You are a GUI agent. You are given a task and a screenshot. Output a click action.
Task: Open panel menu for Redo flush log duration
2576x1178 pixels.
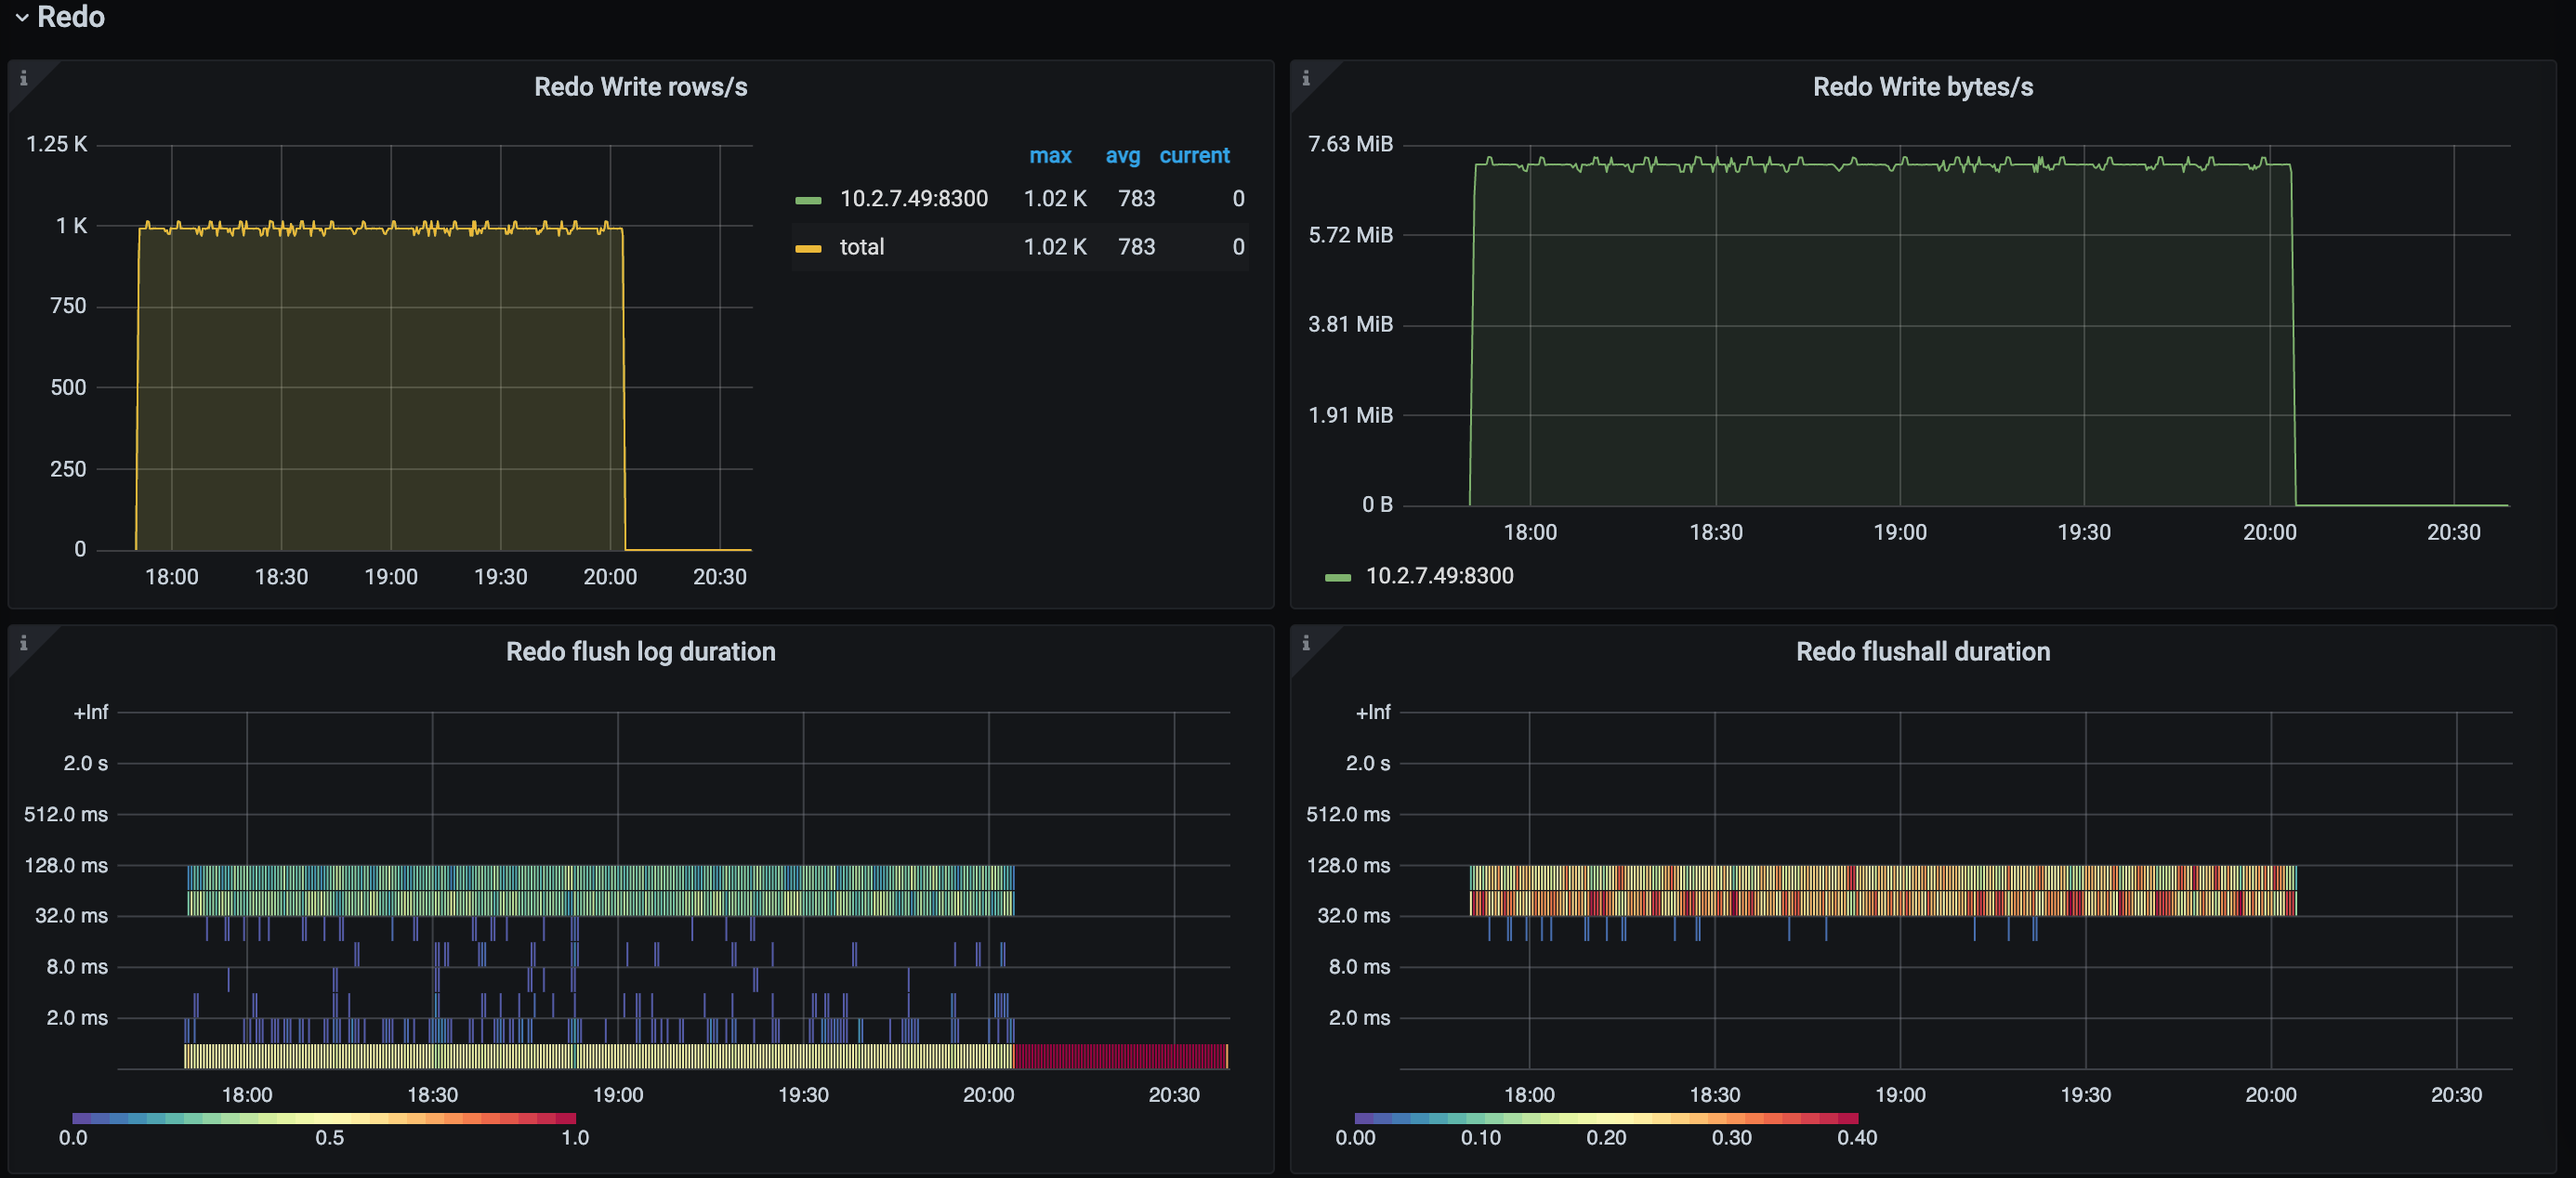641,651
